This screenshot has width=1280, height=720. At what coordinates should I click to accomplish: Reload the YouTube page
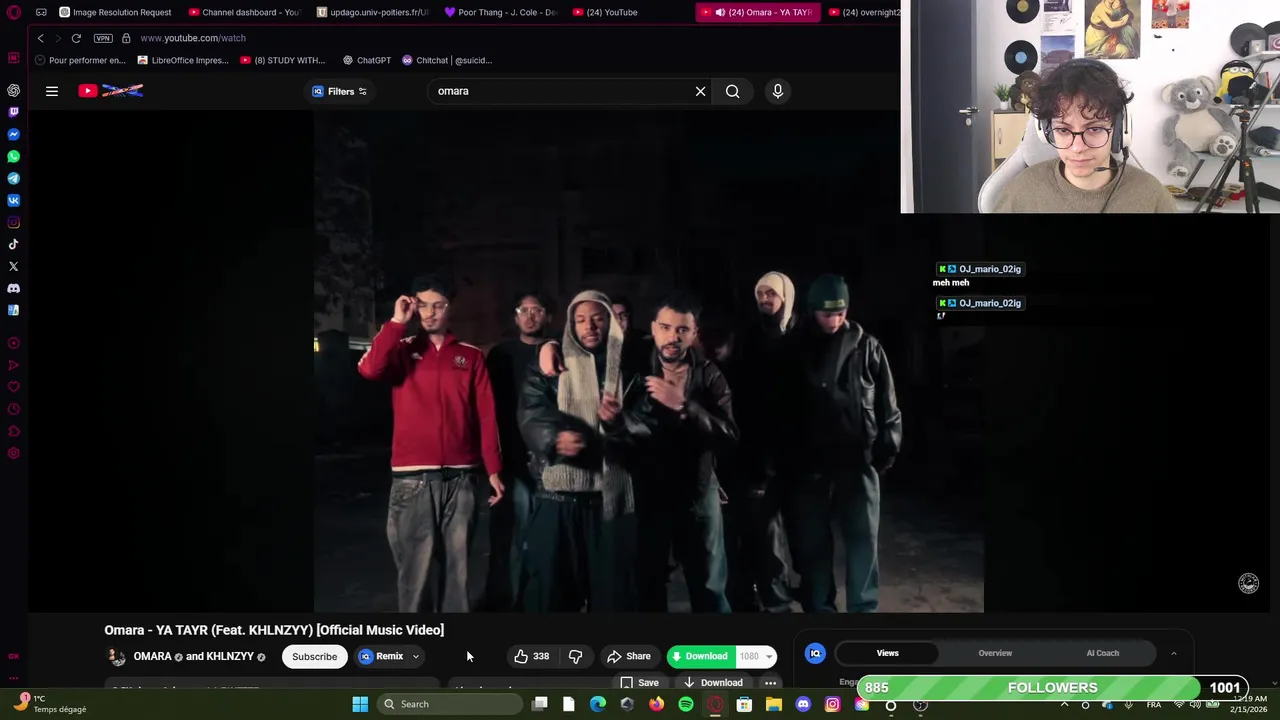pos(76,38)
